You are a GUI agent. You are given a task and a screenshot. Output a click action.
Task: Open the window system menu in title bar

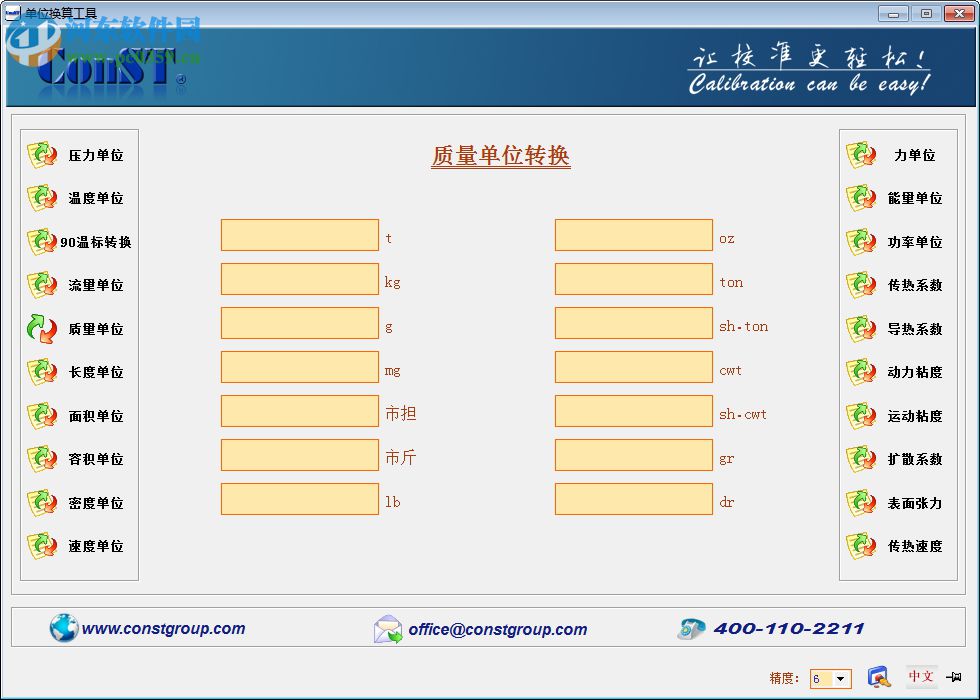tap(13, 13)
